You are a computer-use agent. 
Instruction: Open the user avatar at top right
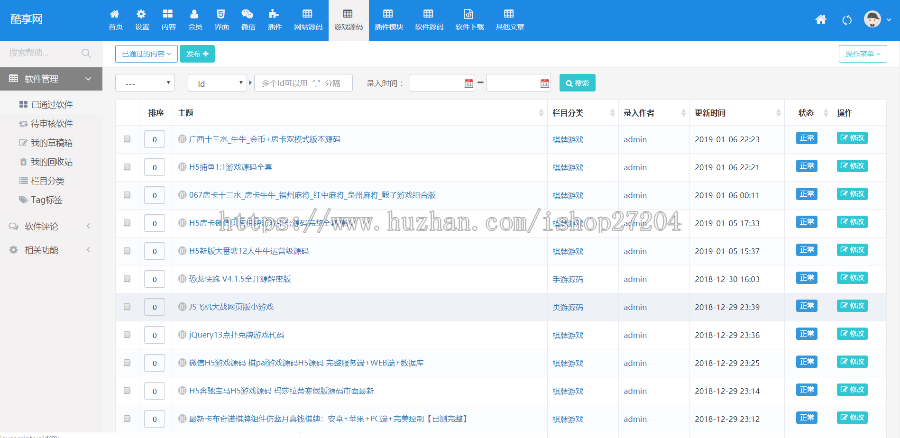point(873,19)
